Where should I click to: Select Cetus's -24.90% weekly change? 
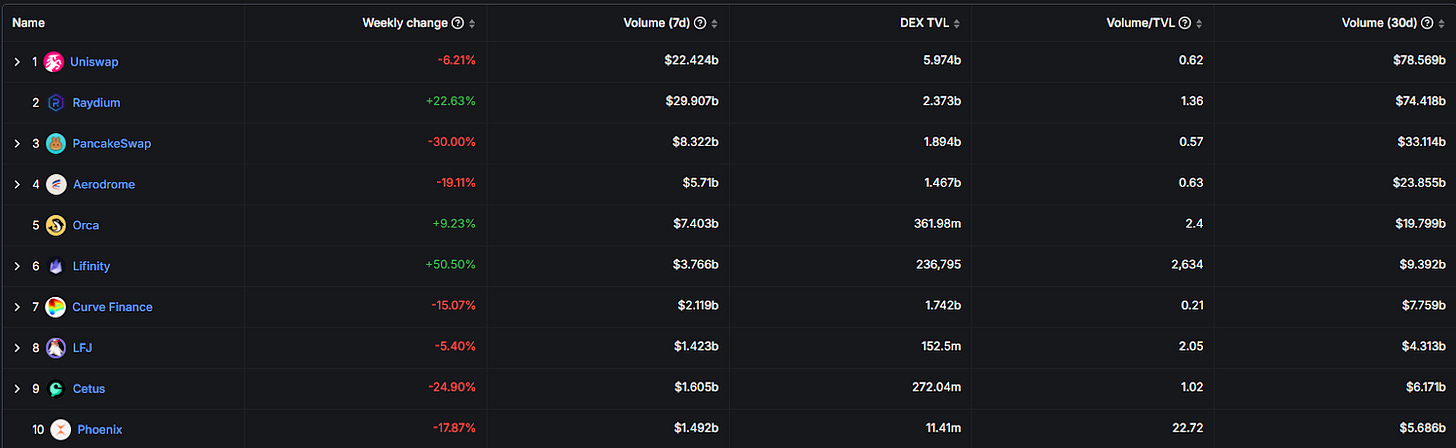(x=453, y=389)
